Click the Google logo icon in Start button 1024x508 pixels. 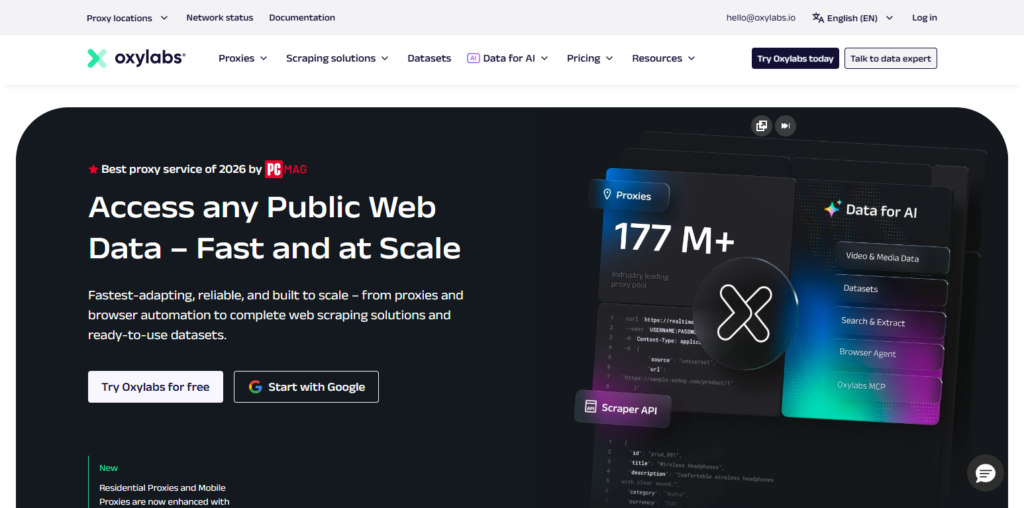pyautogui.click(x=255, y=387)
